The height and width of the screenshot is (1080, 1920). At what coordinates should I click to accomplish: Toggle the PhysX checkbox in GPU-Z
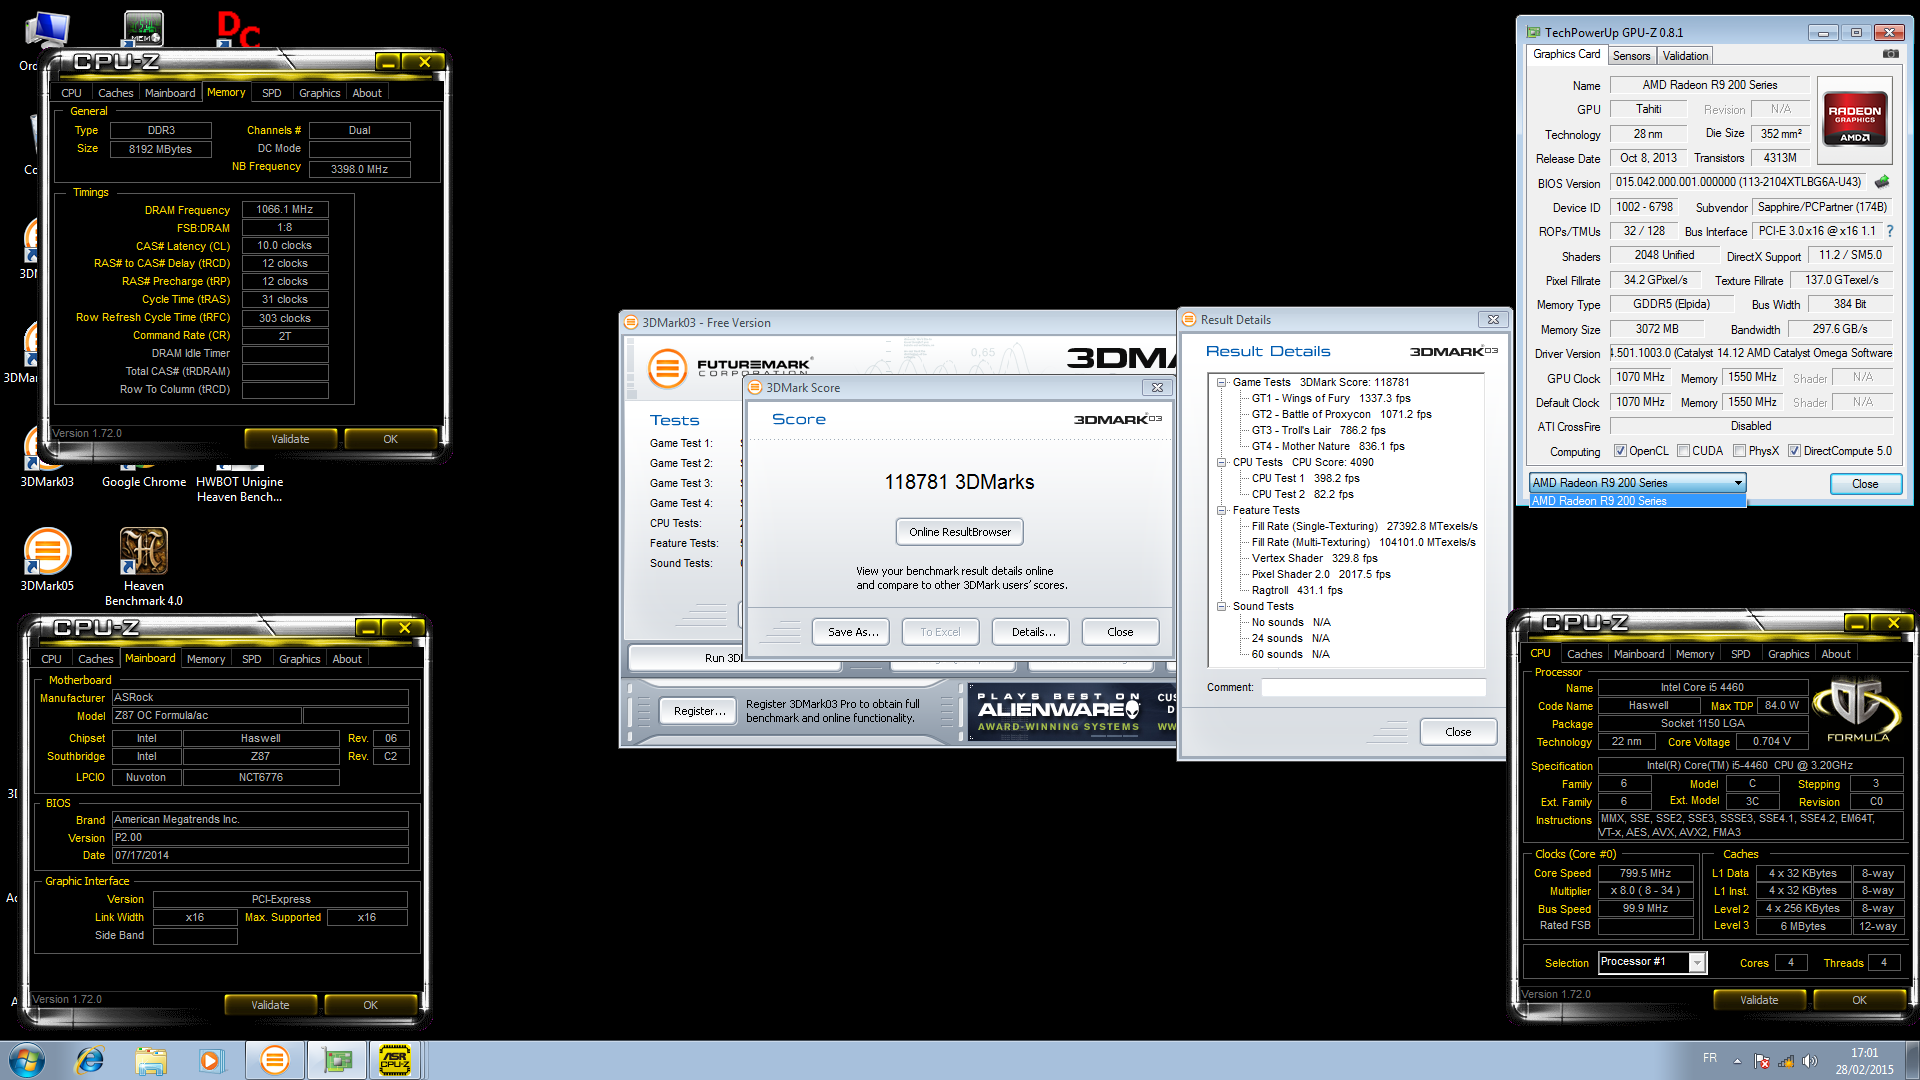pyautogui.click(x=1739, y=451)
